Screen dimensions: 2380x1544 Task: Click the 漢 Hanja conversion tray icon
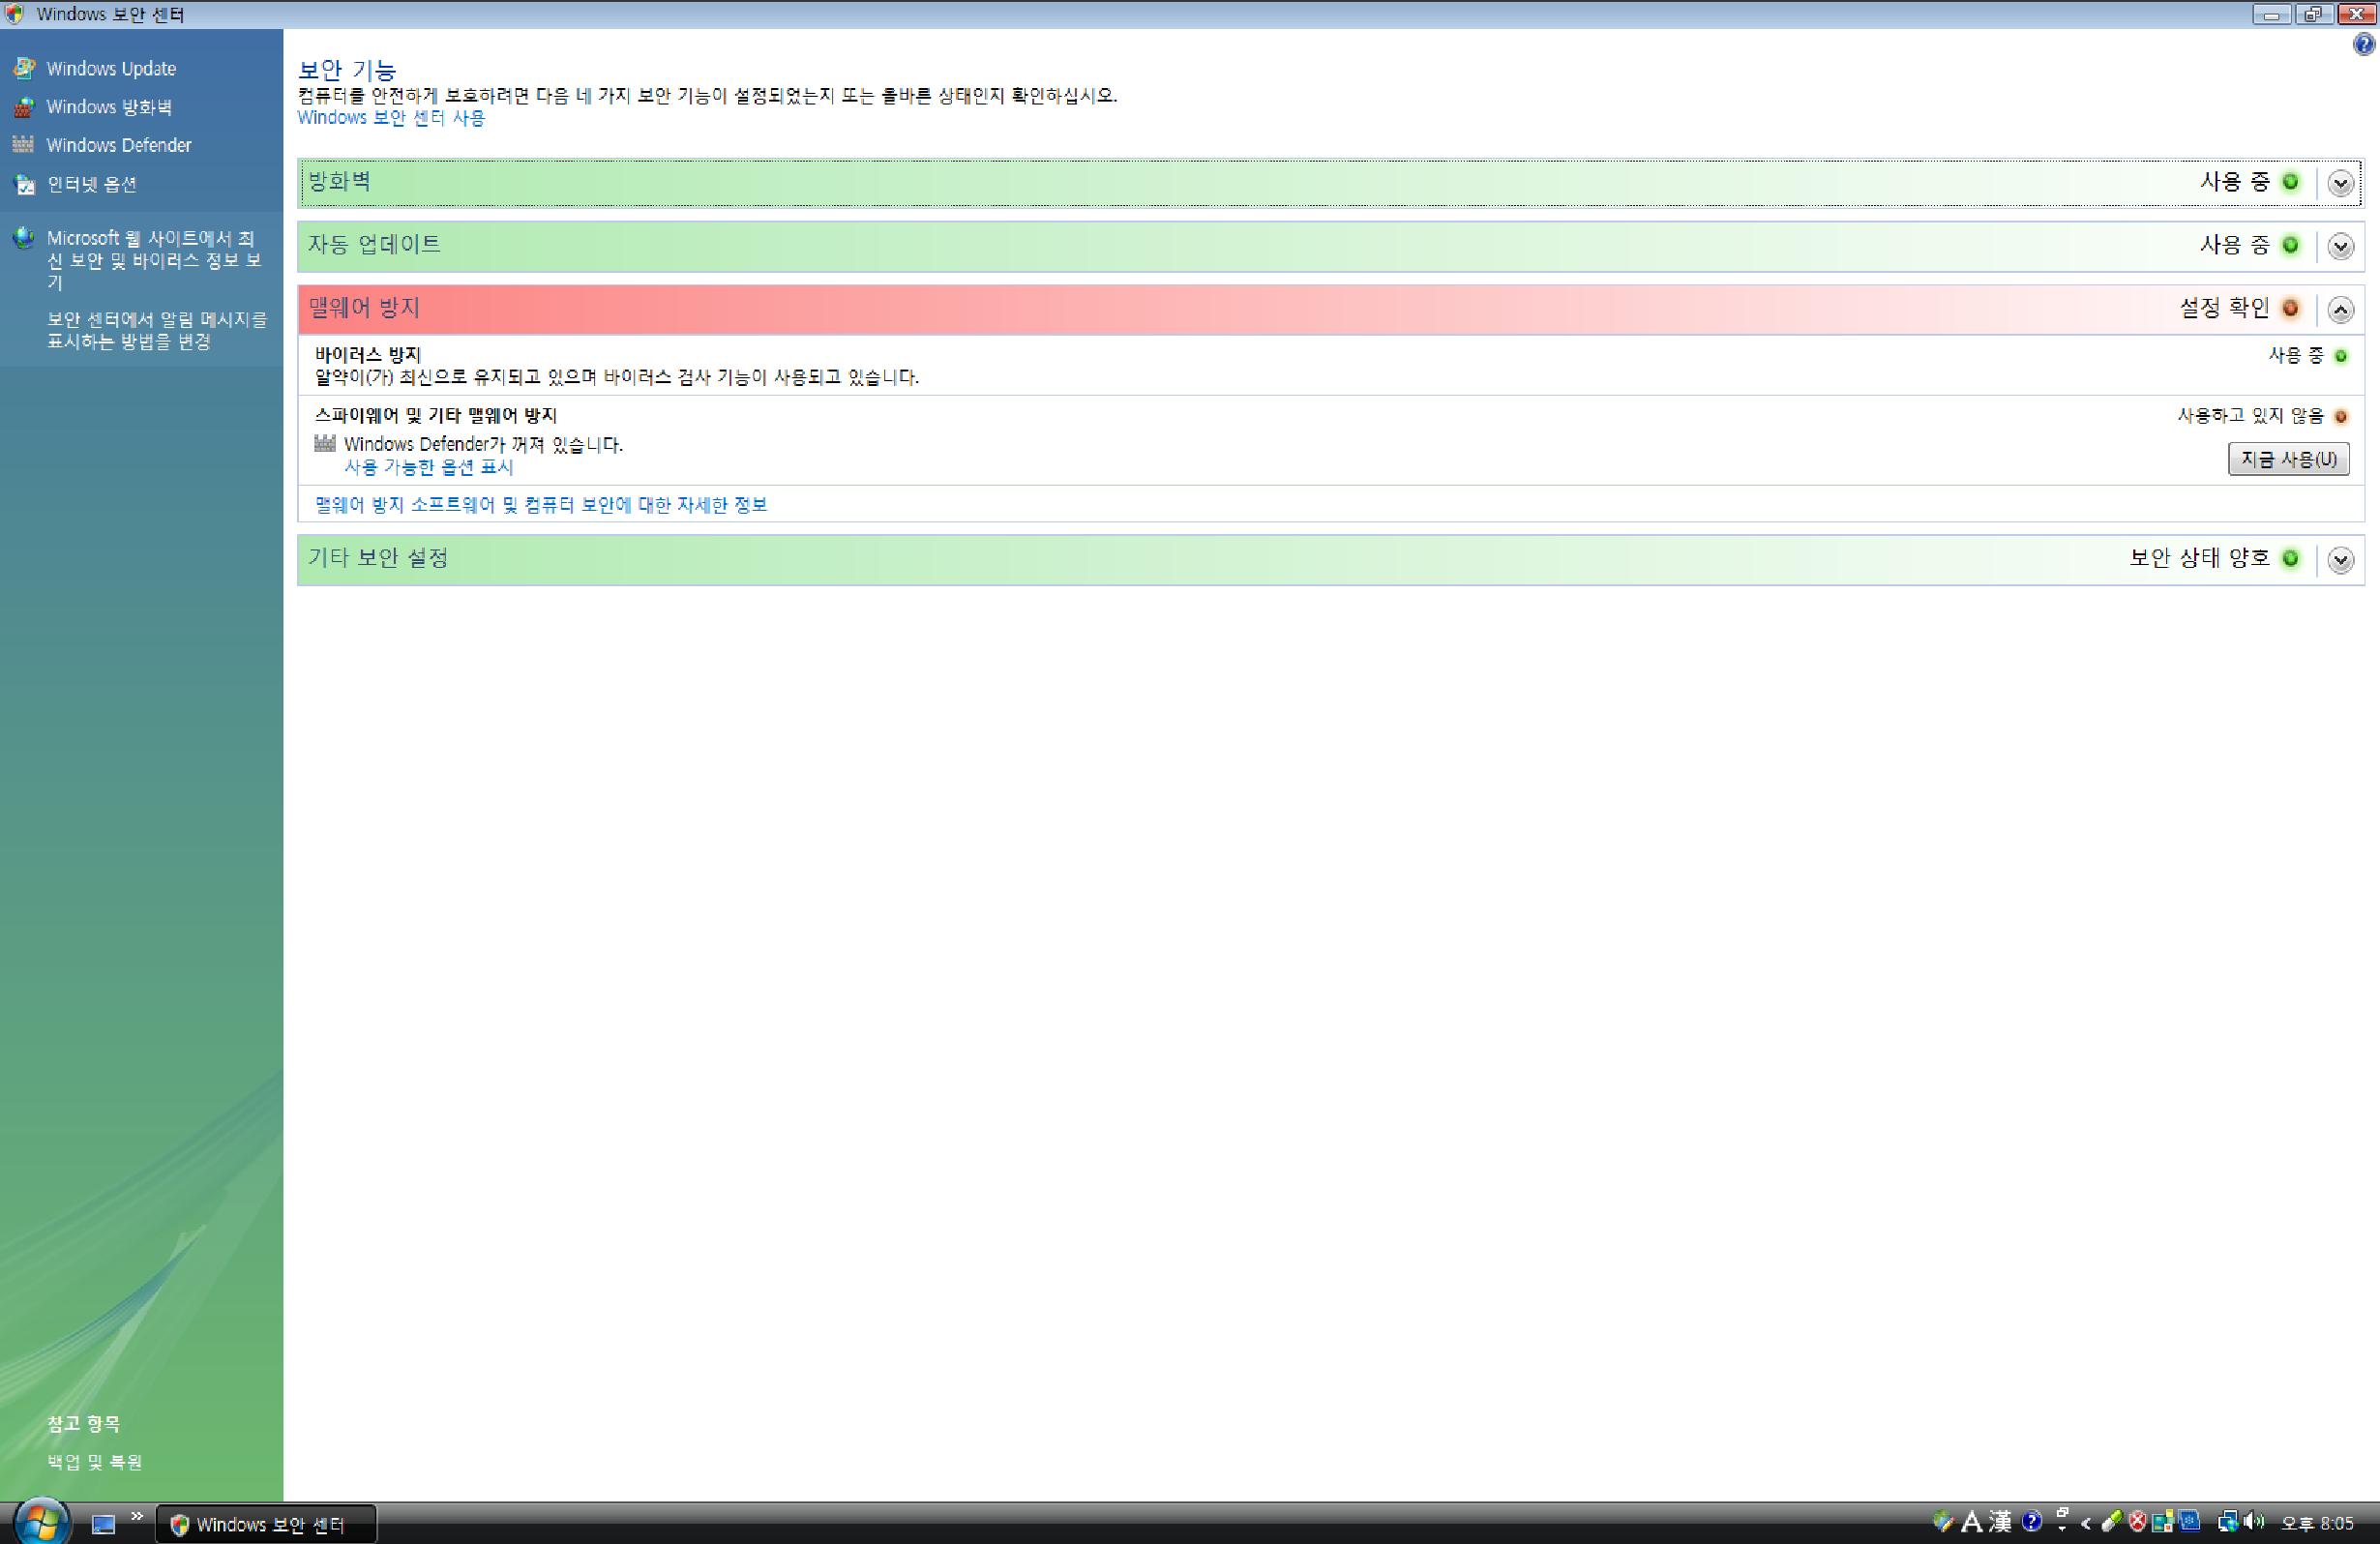2000,1522
